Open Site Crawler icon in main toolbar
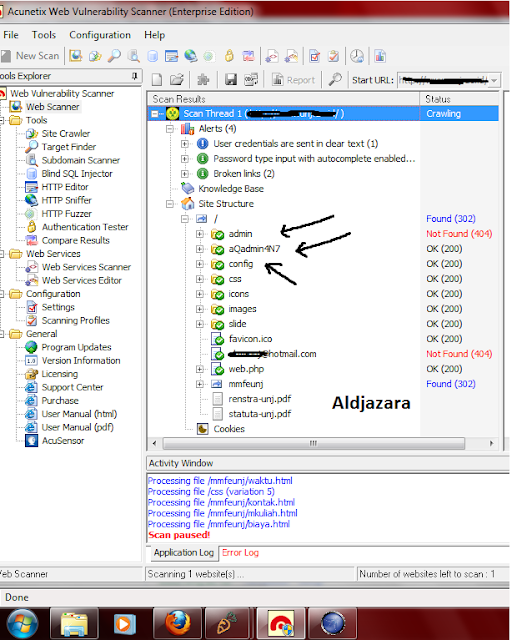The width and height of the screenshot is (512, 640). (x=95, y=56)
